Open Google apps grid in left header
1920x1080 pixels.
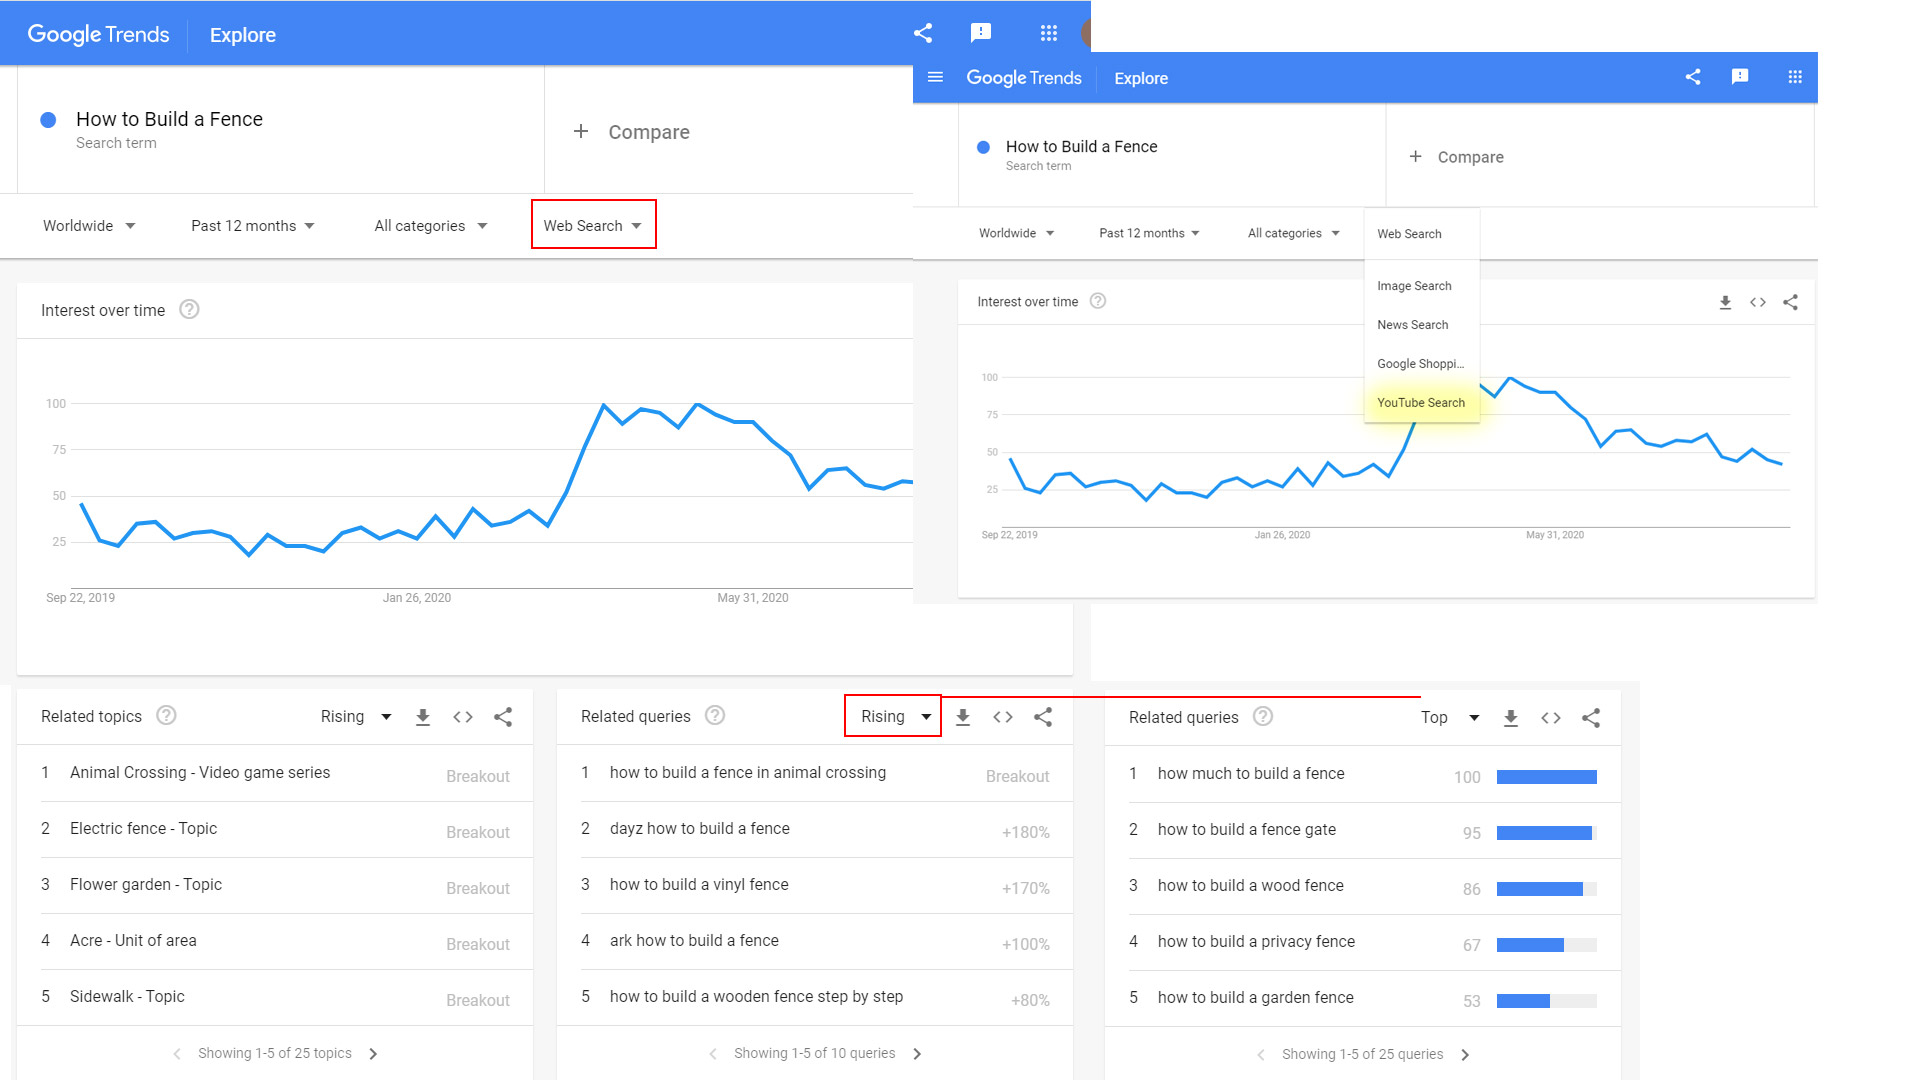coord(1048,33)
